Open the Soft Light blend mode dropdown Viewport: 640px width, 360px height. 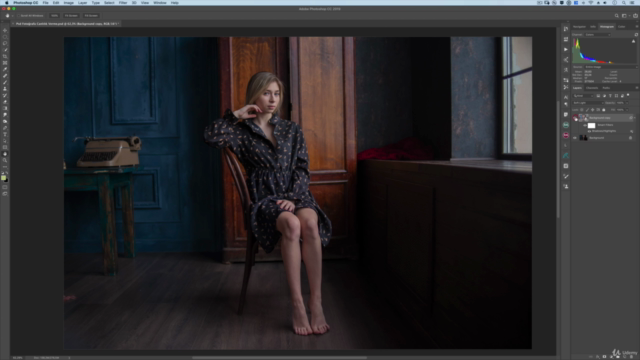tap(588, 103)
